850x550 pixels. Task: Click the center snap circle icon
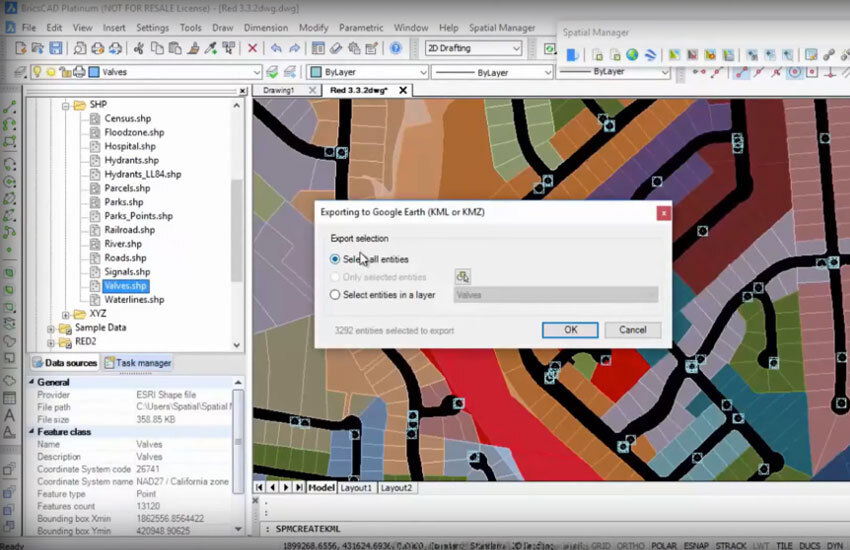click(x=794, y=72)
